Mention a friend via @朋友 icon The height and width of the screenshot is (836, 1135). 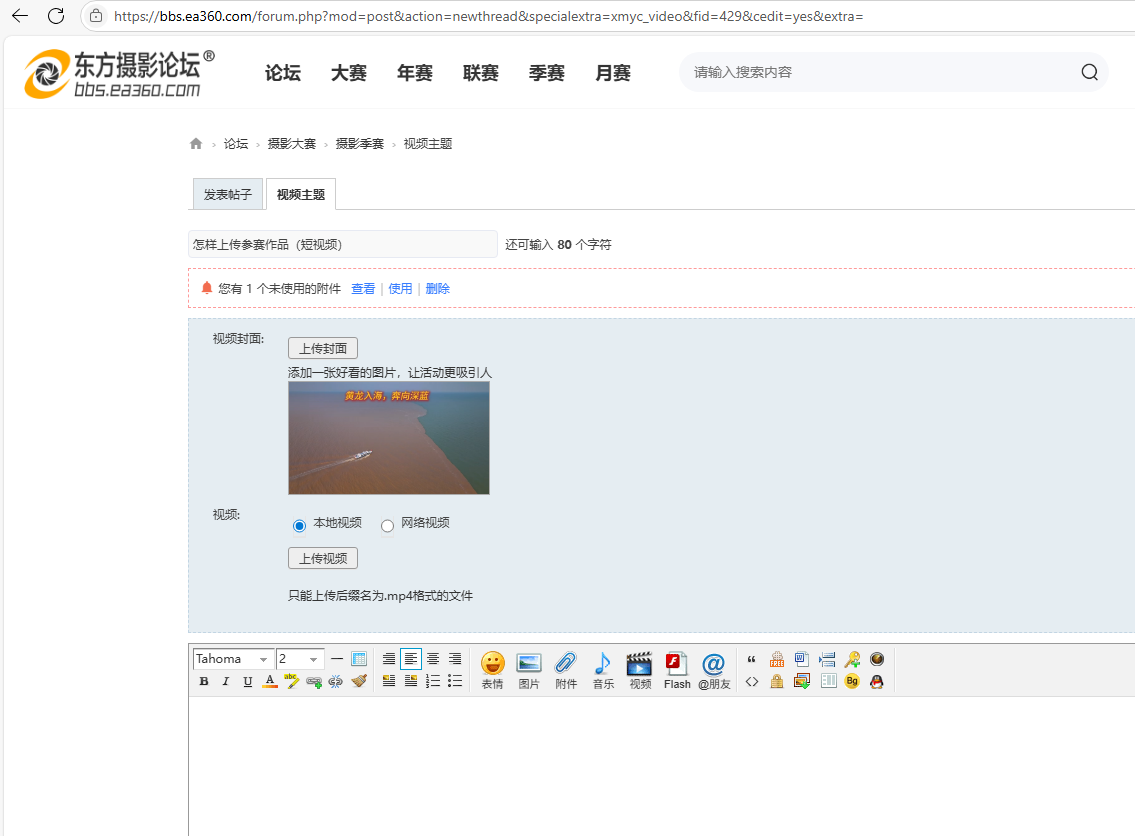pyautogui.click(x=714, y=670)
